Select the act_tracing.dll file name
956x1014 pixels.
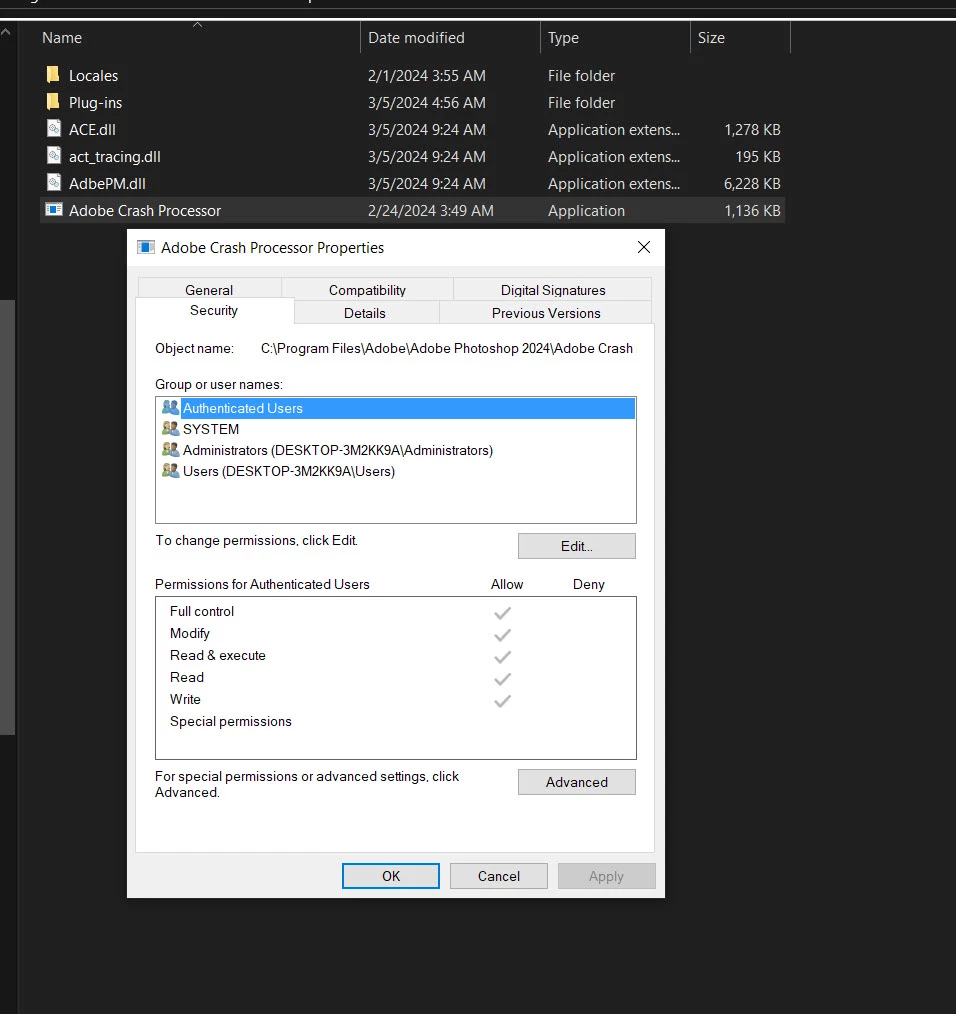[x=114, y=156]
